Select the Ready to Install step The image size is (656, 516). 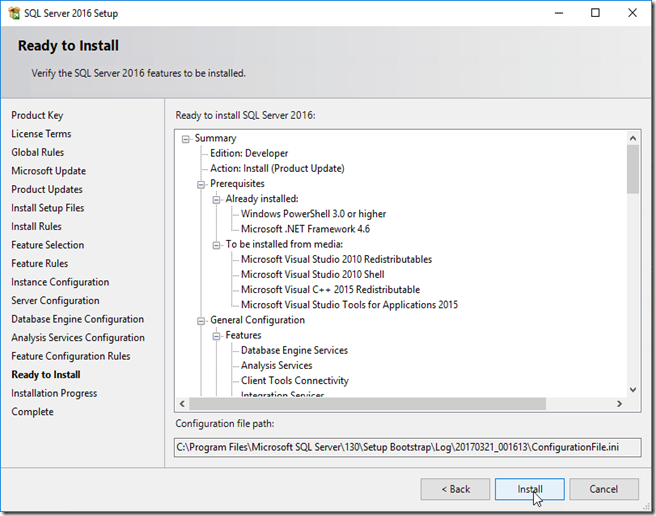(x=46, y=375)
